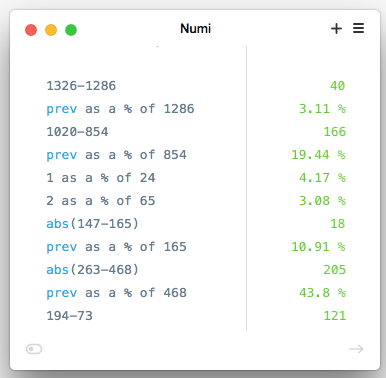This screenshot has width=386, height=378.
Task: Copy the result 3.08 %
Action: pos(322,201)
